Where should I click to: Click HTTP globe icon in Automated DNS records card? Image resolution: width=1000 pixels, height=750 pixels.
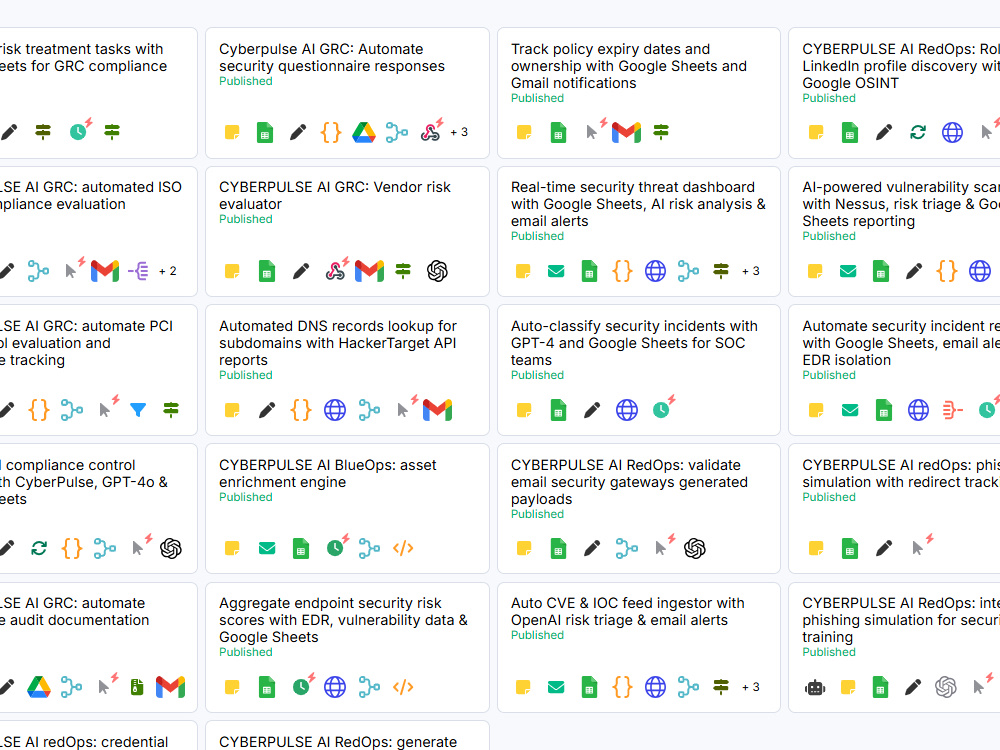coord(335,410)
